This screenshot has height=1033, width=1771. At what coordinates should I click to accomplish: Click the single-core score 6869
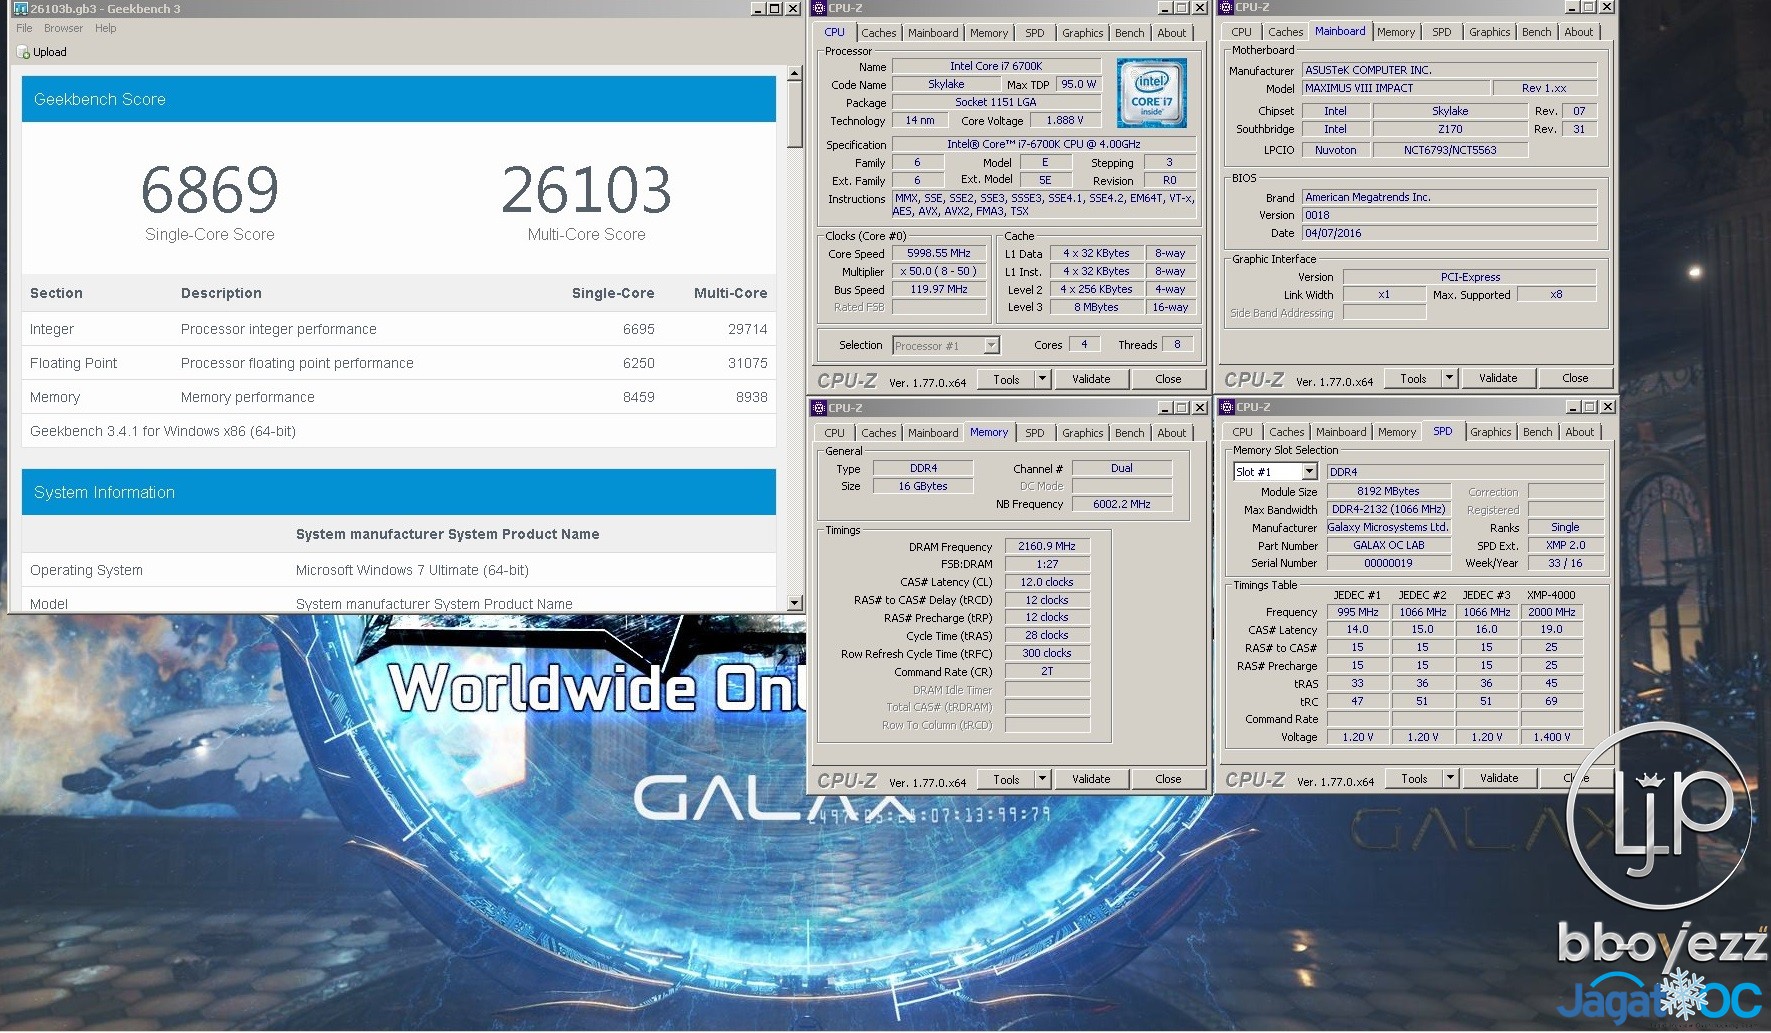(210, 190)
